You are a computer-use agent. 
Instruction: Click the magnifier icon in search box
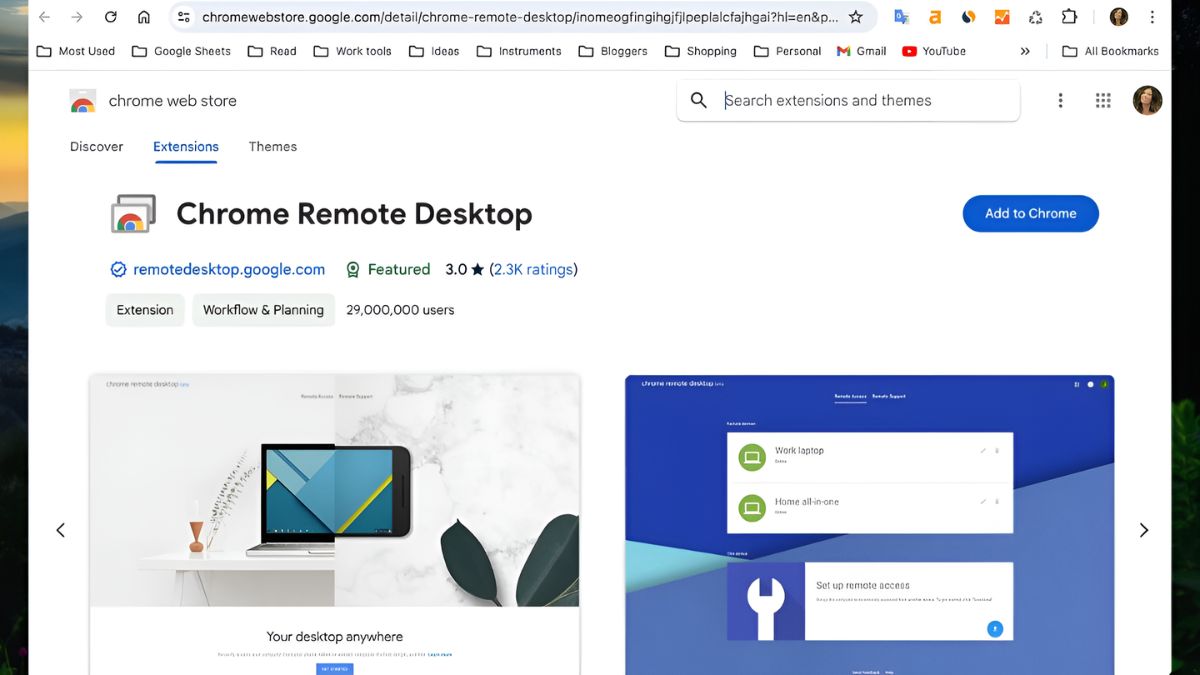point(699,100)
